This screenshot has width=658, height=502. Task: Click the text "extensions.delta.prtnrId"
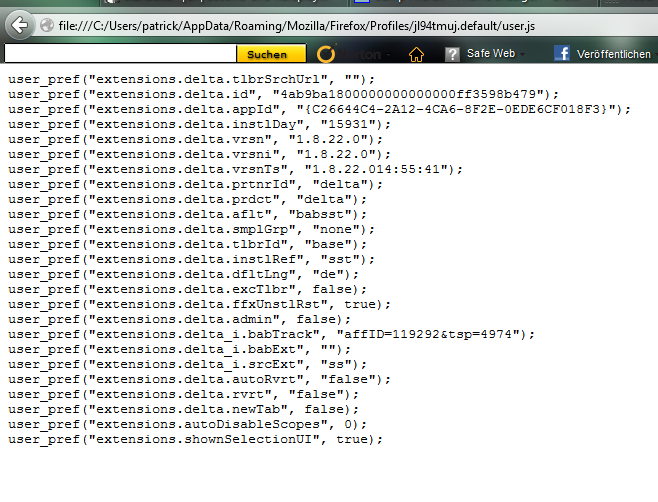pos(193,184)
